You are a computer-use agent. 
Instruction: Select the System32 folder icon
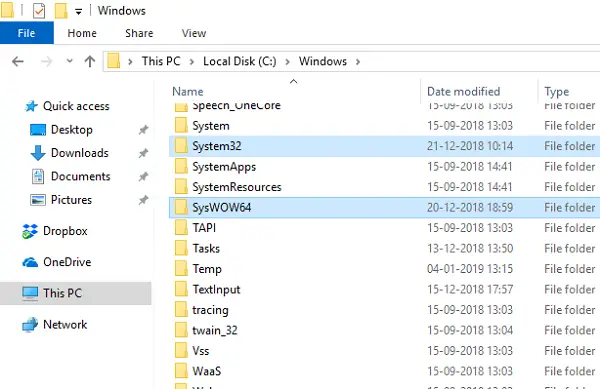click(x=181, y=146)
